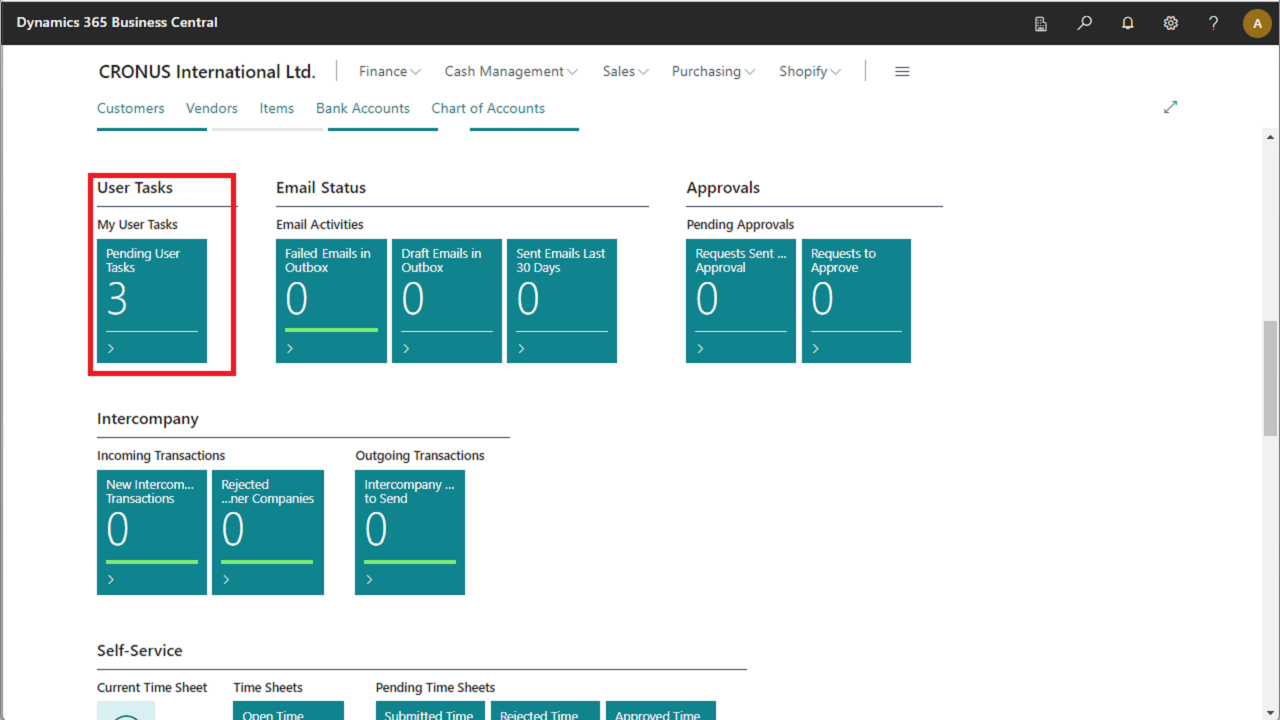Go to Chart of Accounts
Image resolution: width=1280 pixels, height=720 pixels.
pos(488,108)
